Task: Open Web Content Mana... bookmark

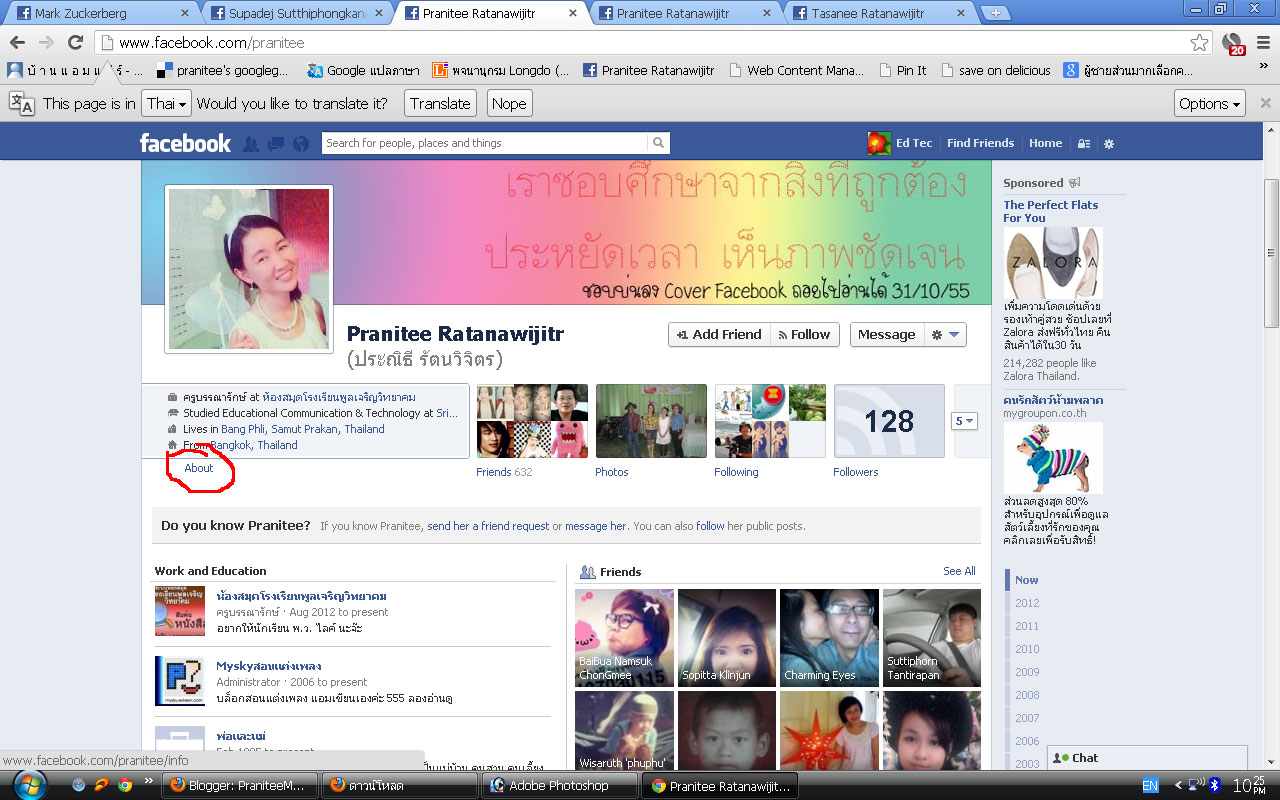Action: 797,71
